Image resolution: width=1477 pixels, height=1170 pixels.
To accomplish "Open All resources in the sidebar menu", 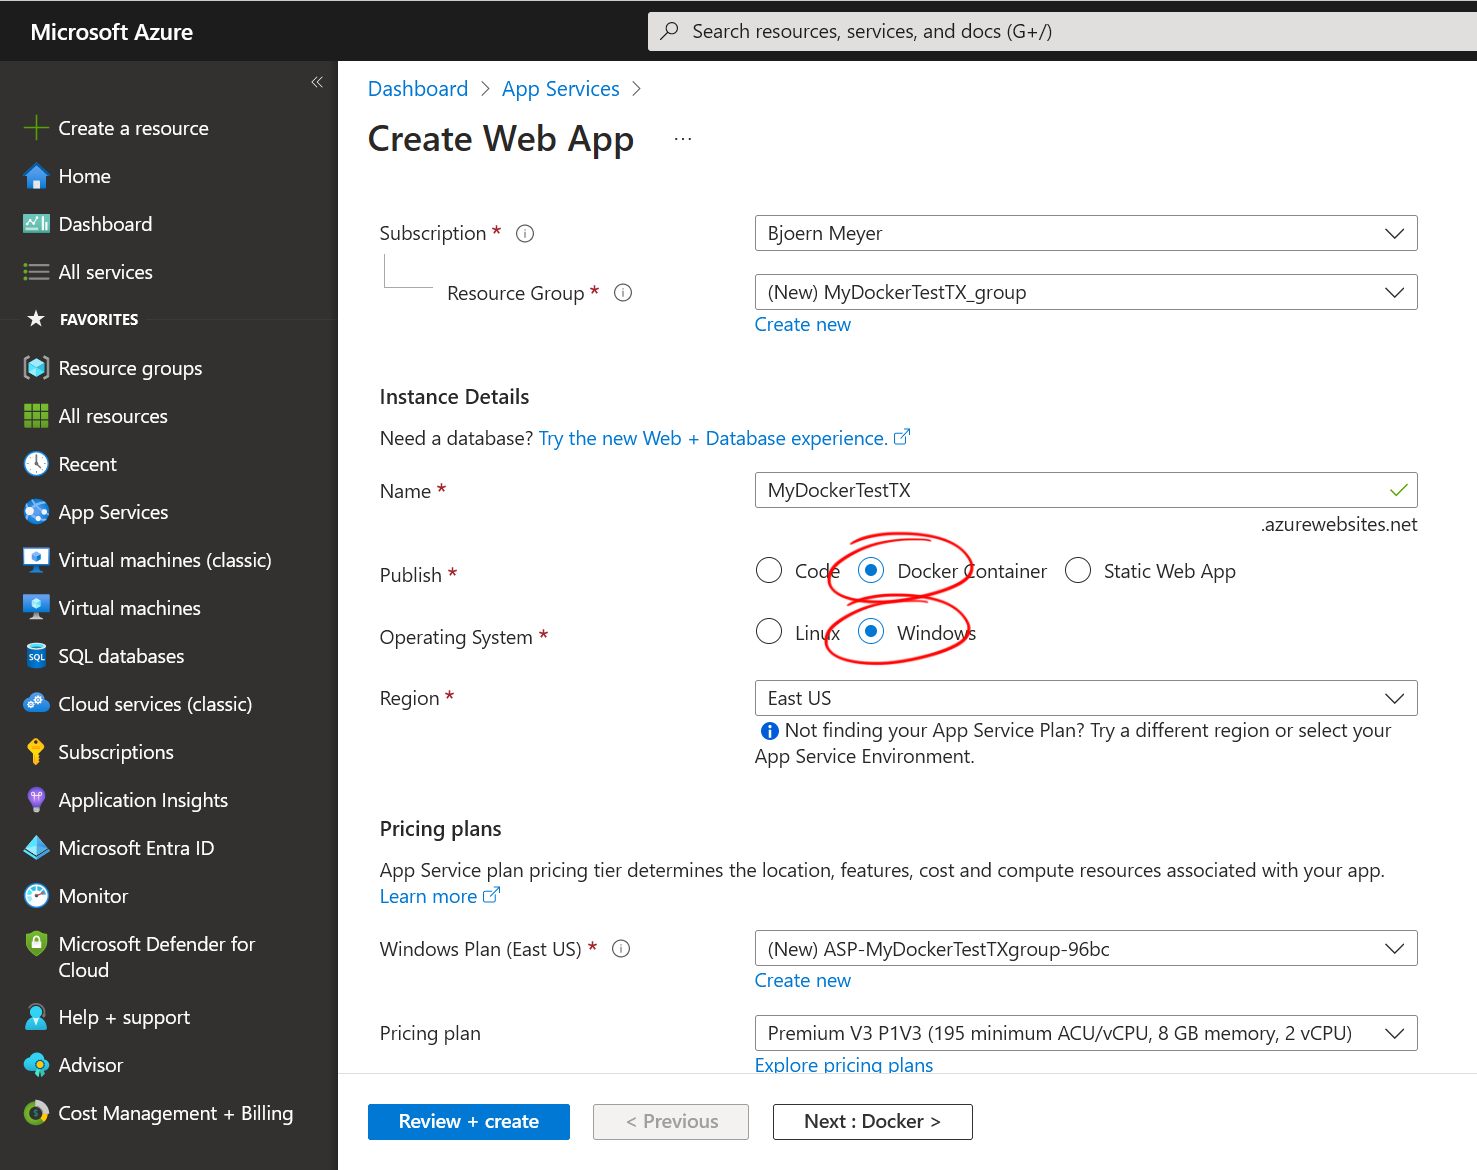I will [x=113, y=416].
